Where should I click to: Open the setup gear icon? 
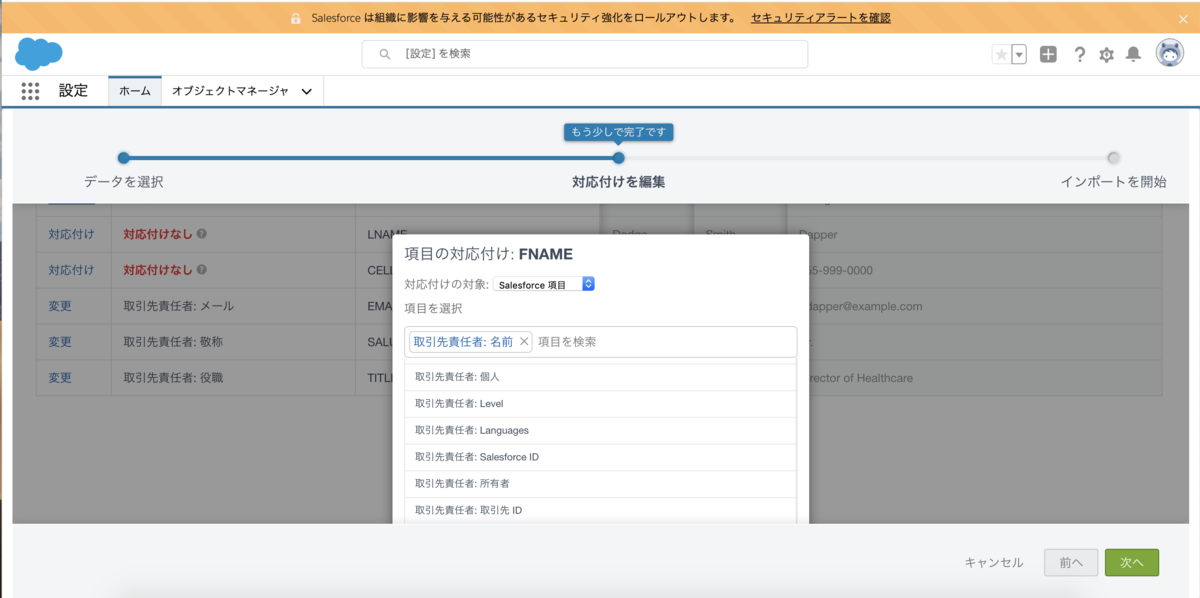(1106, 55)
